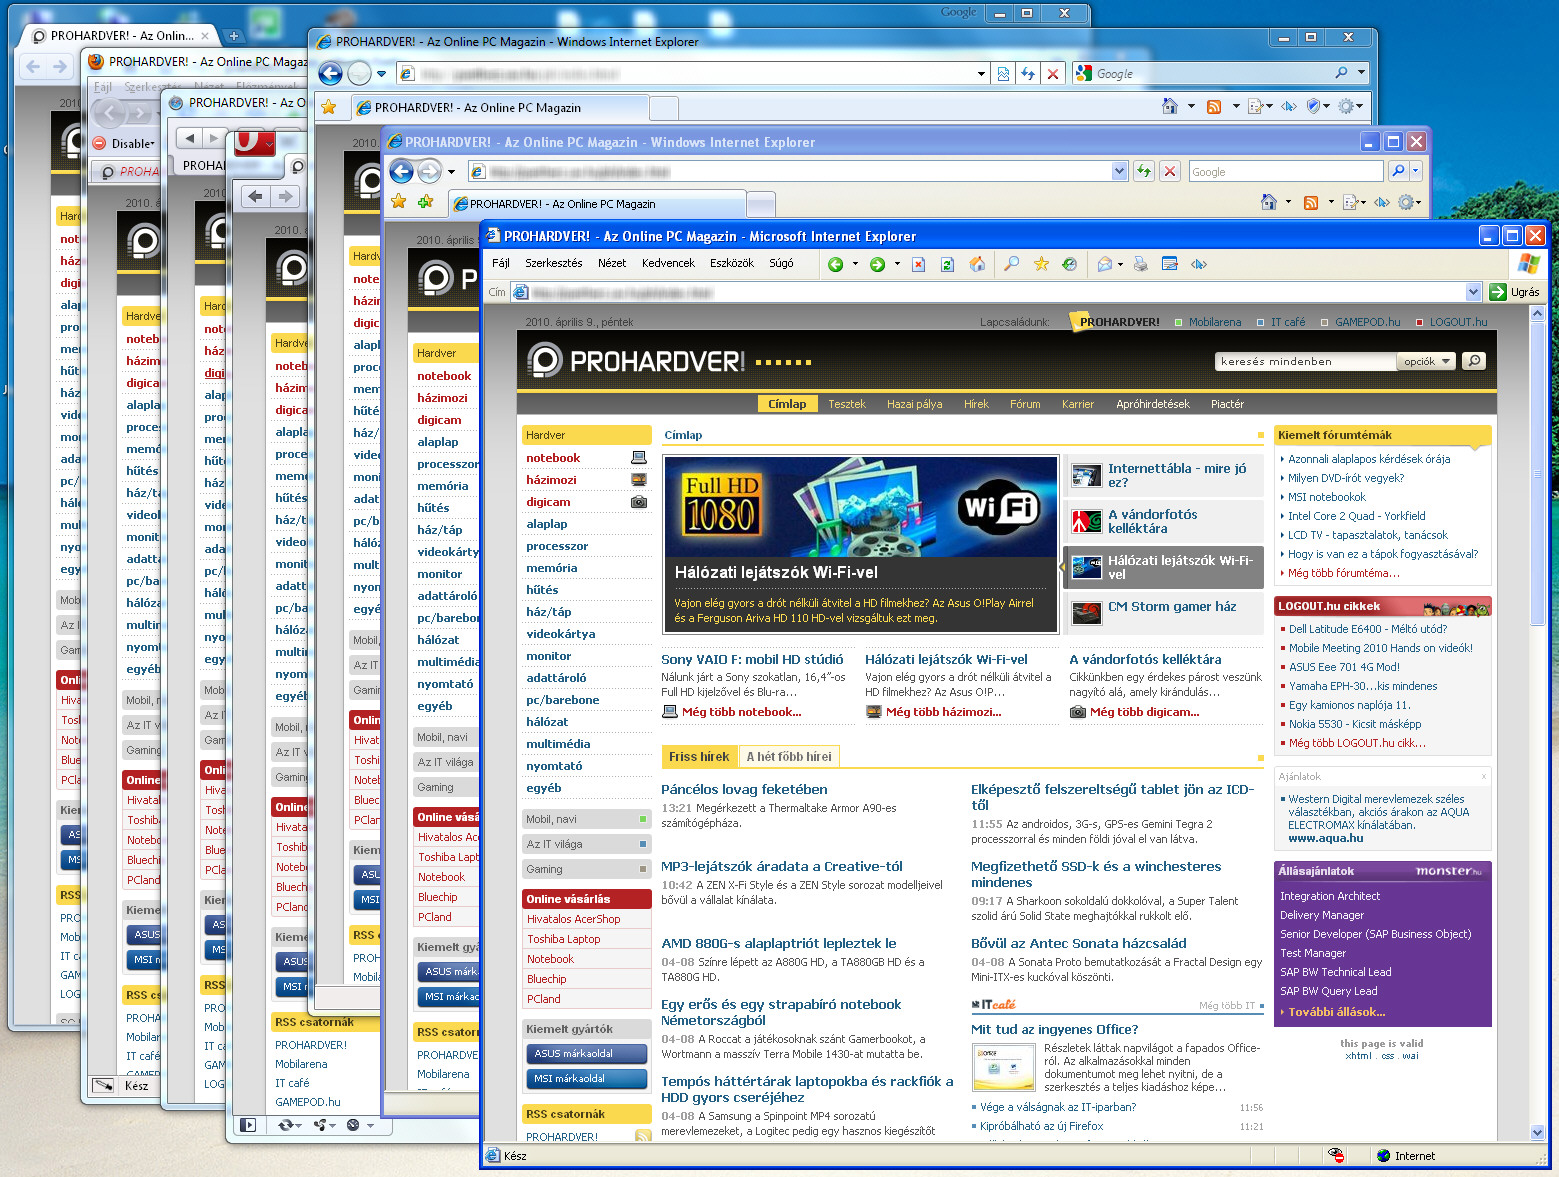This screenshot has width=1559, height=1177.
Task: Click red Opera menu button in background Opera window
Action: [254, 142]
